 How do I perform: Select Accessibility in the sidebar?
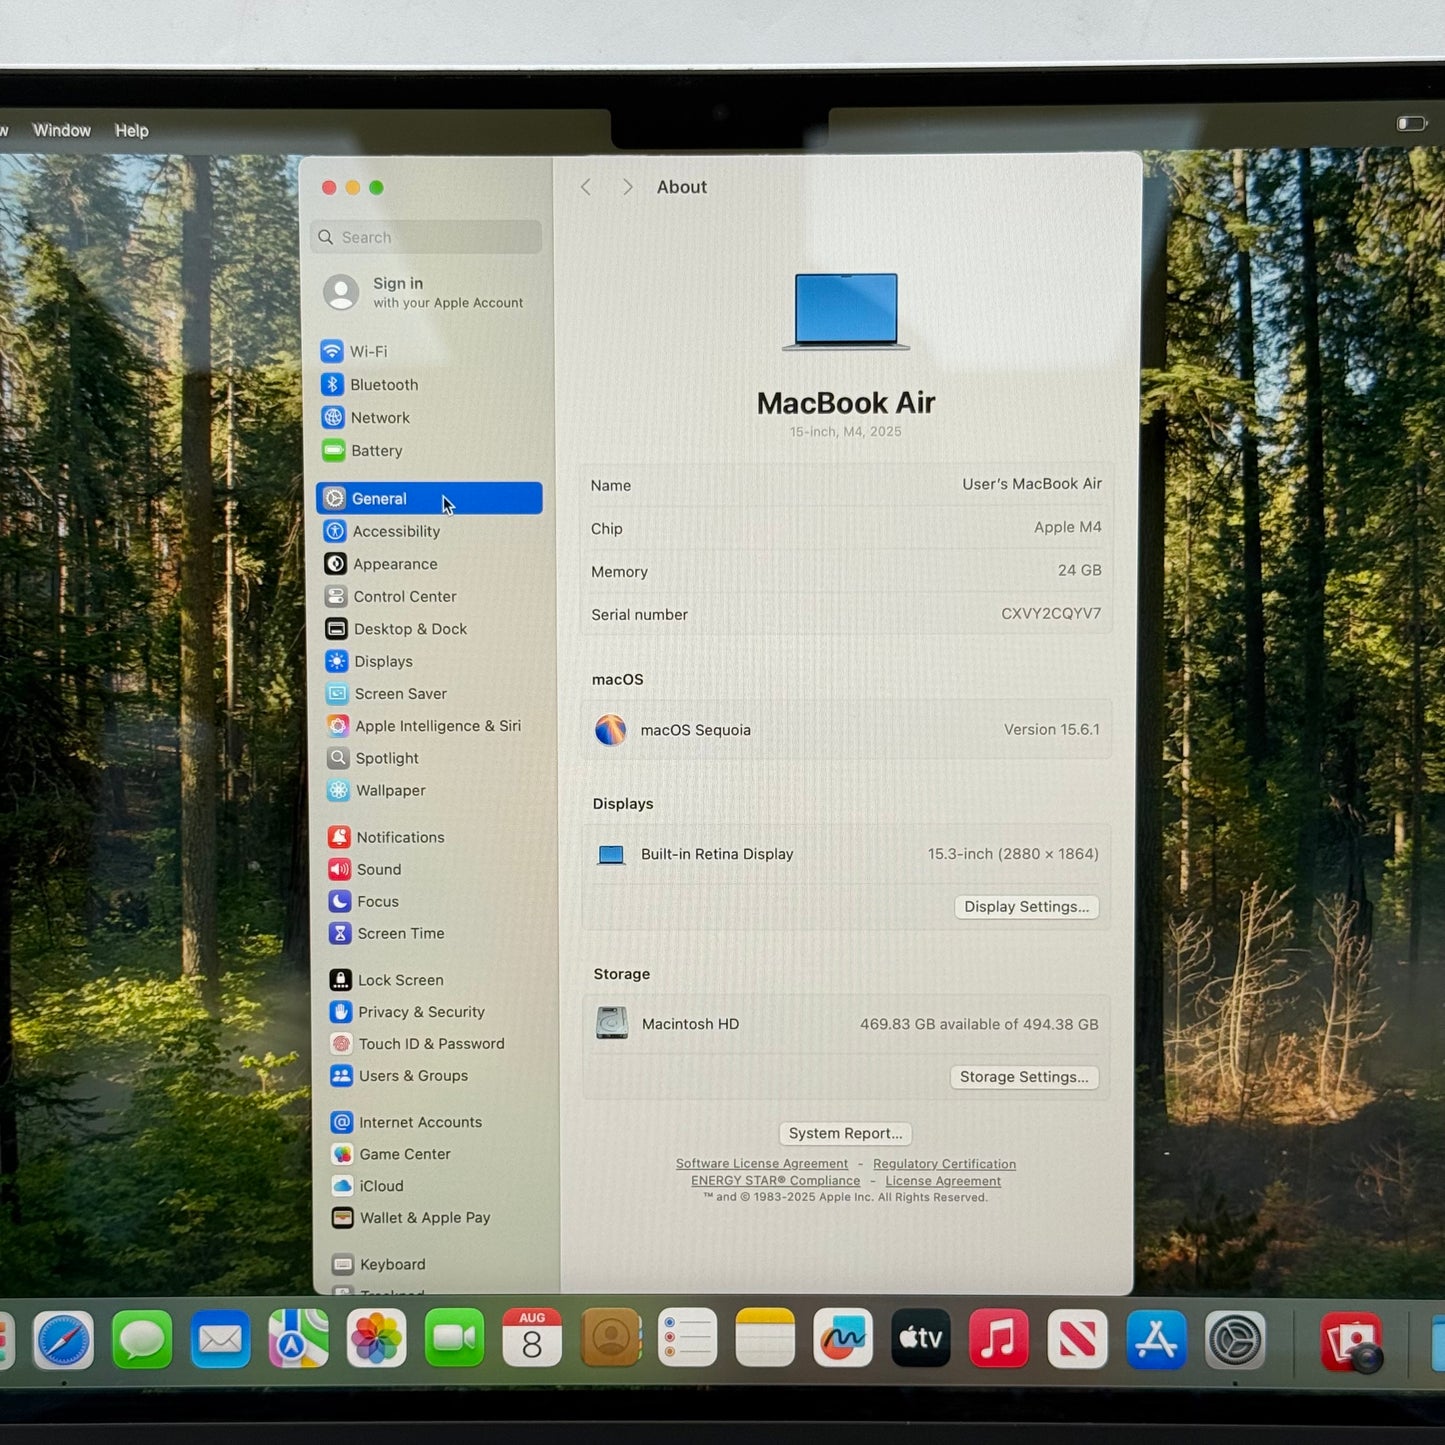click(x=382, y=531)
